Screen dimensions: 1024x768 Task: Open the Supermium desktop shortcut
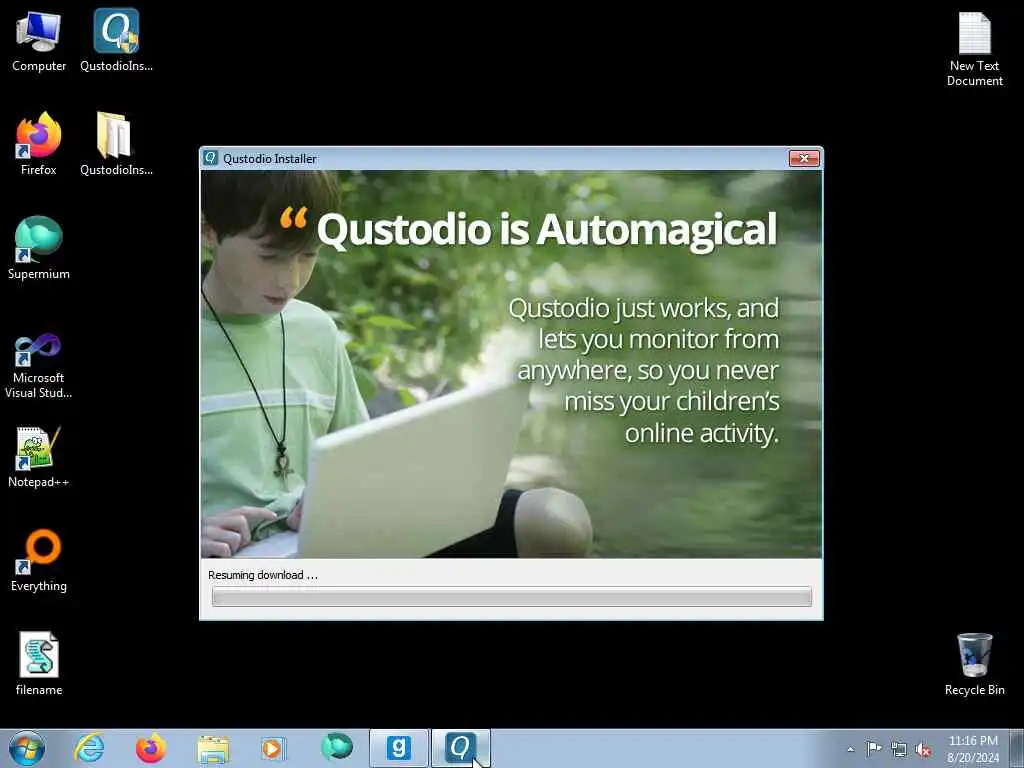point(39,248)
